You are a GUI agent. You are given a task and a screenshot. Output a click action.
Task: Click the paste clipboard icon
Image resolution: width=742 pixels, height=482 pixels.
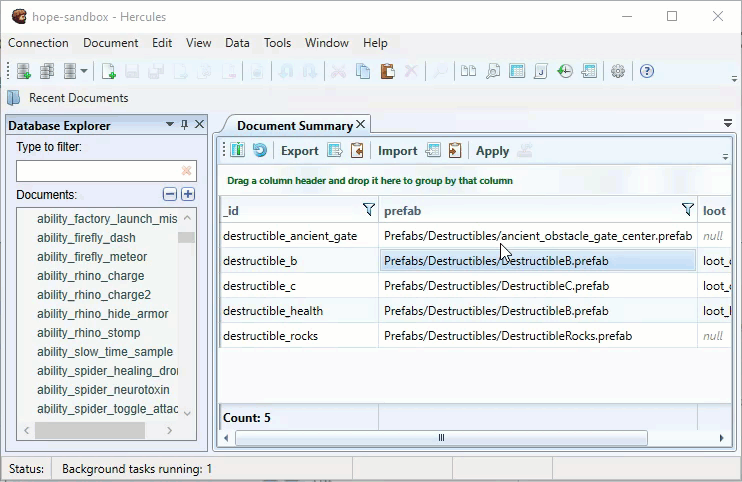click(387, 71)
